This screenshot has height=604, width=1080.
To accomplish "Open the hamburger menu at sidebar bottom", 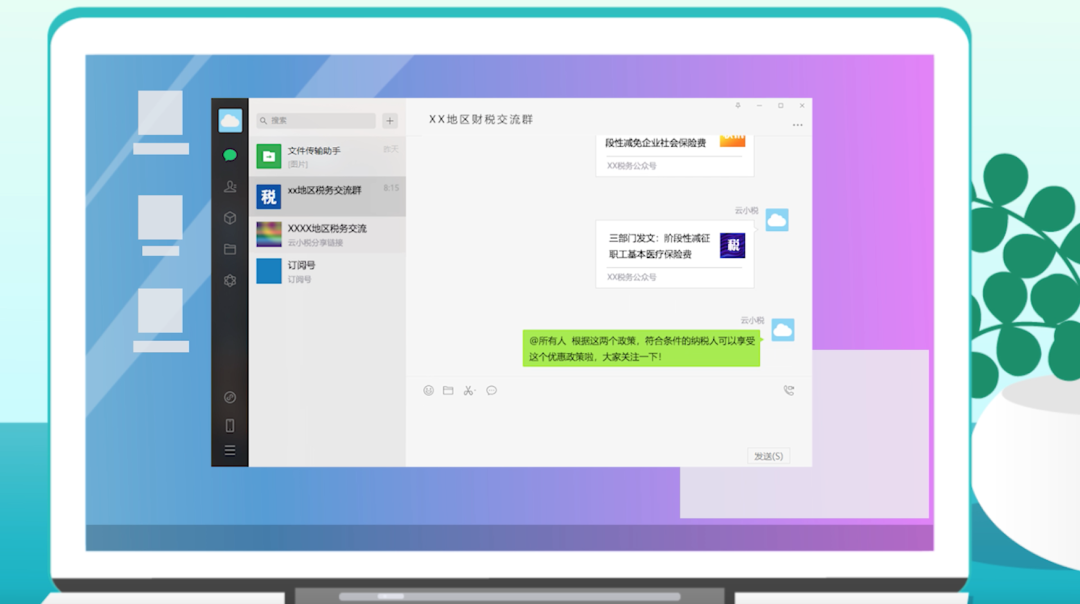I will click(x=230, y=450).
